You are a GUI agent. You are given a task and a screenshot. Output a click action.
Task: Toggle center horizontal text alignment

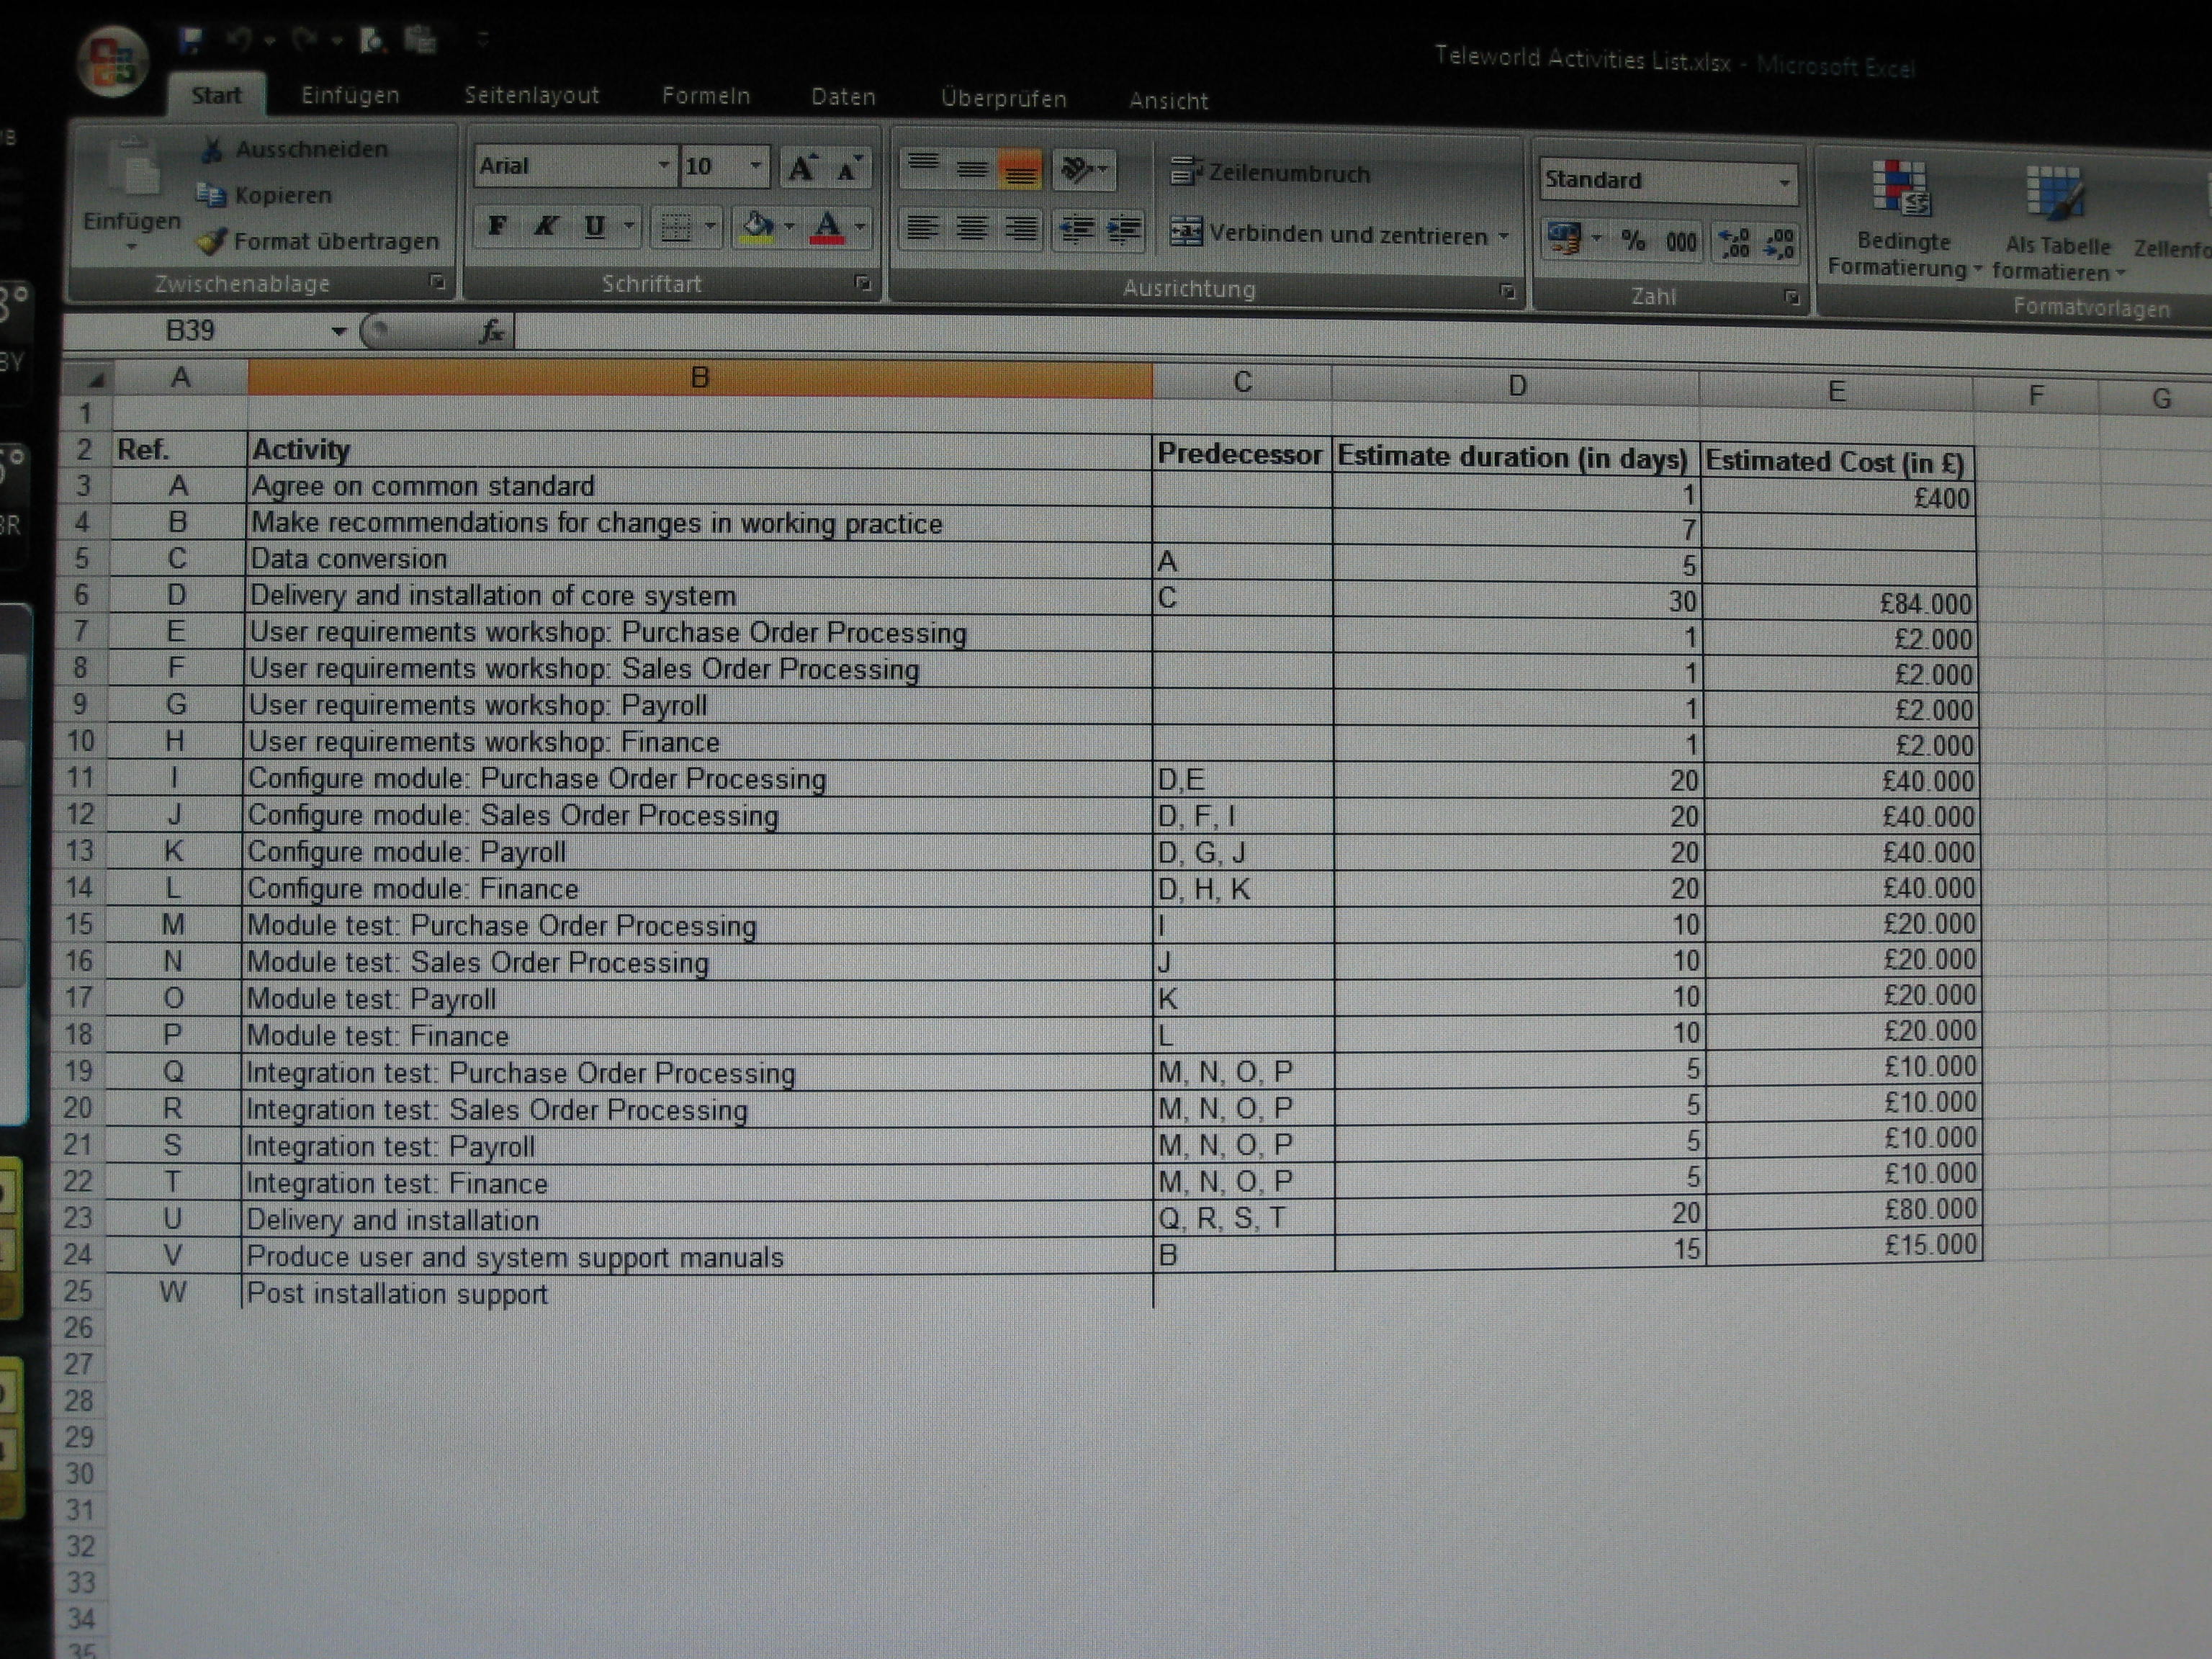971,229
